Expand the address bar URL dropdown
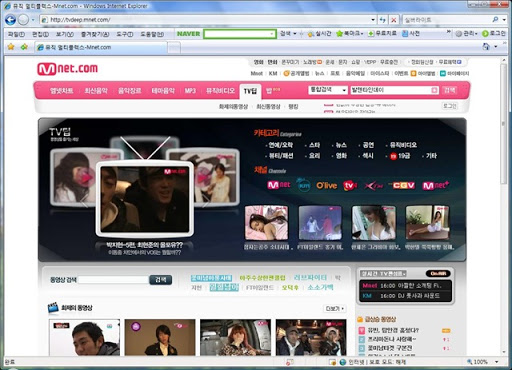512x370 pixels. coord(373,20)
